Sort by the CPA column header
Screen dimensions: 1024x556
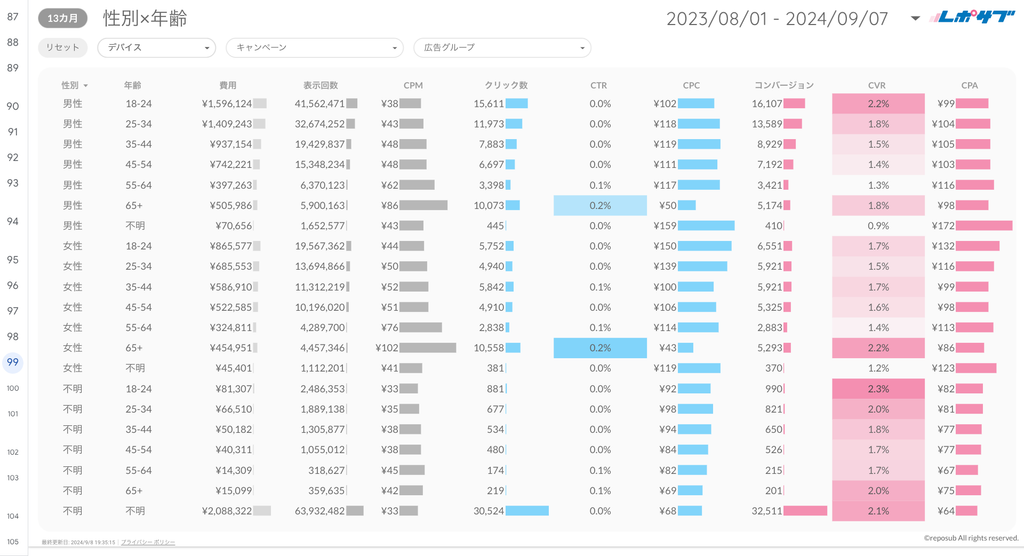point(970,85)
